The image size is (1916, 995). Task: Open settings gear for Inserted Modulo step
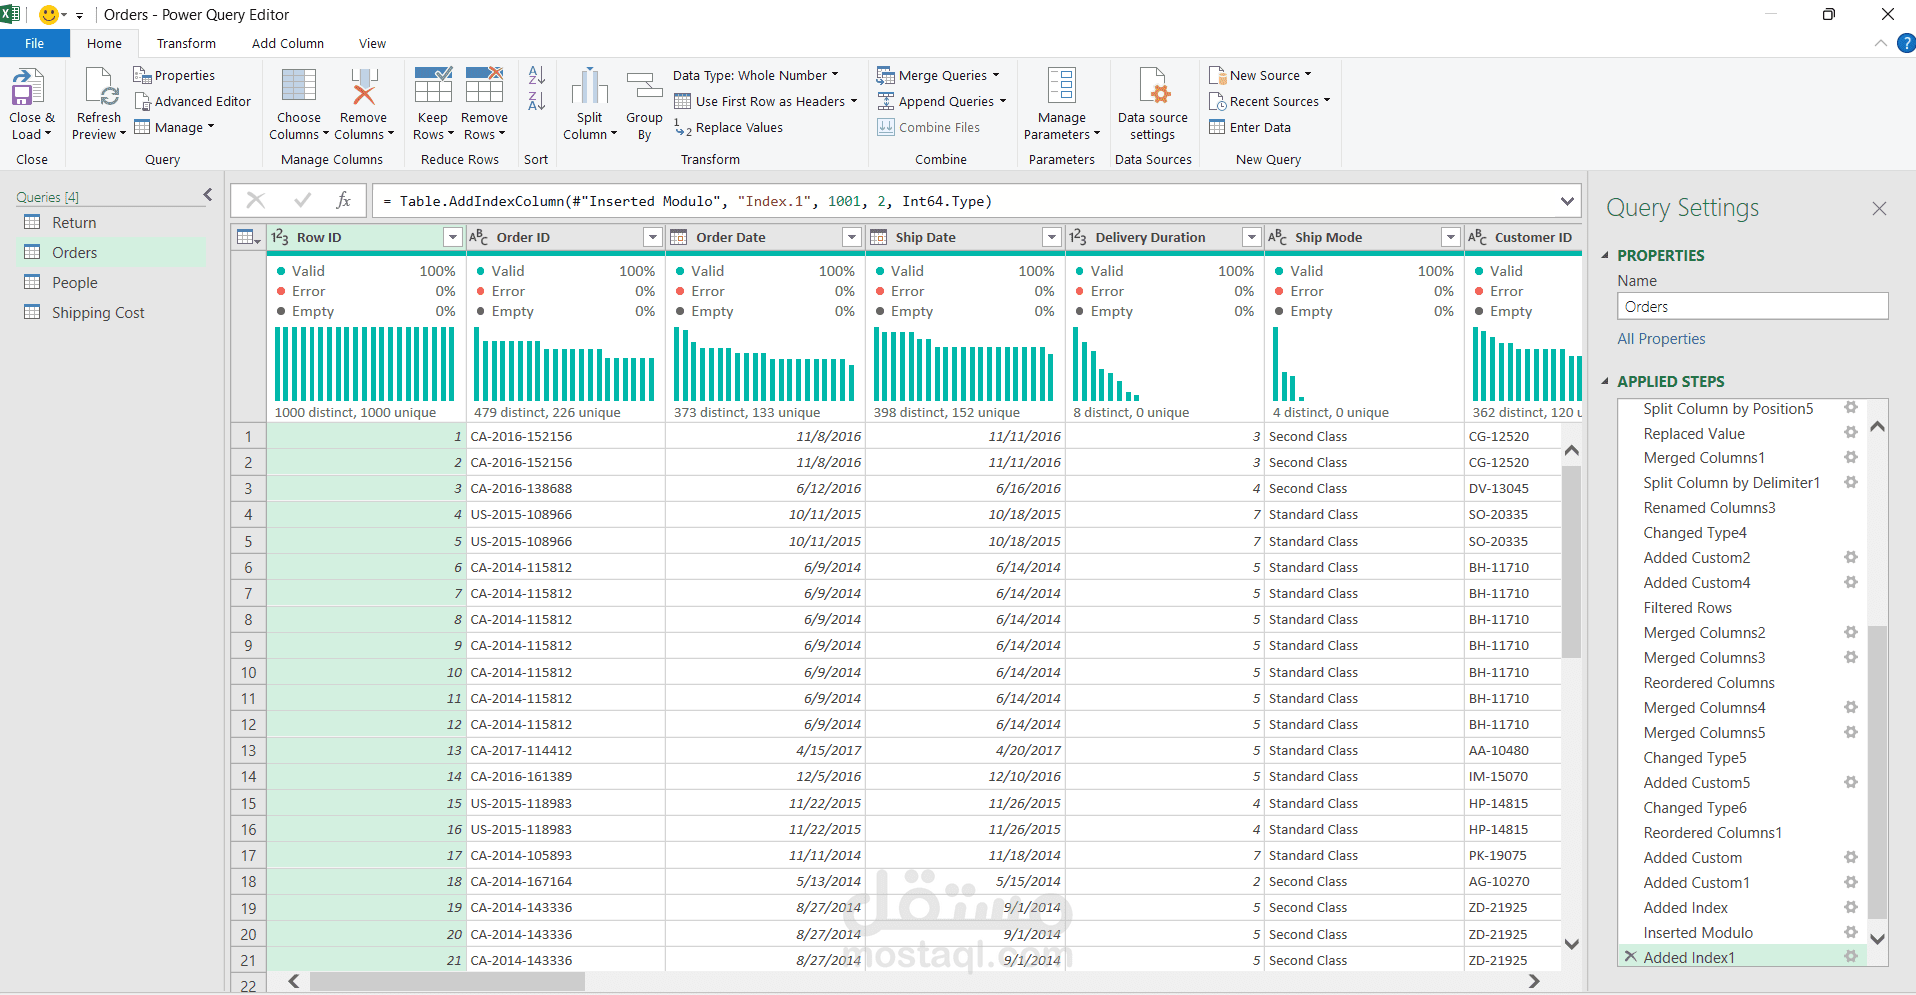coord(1851,932)
